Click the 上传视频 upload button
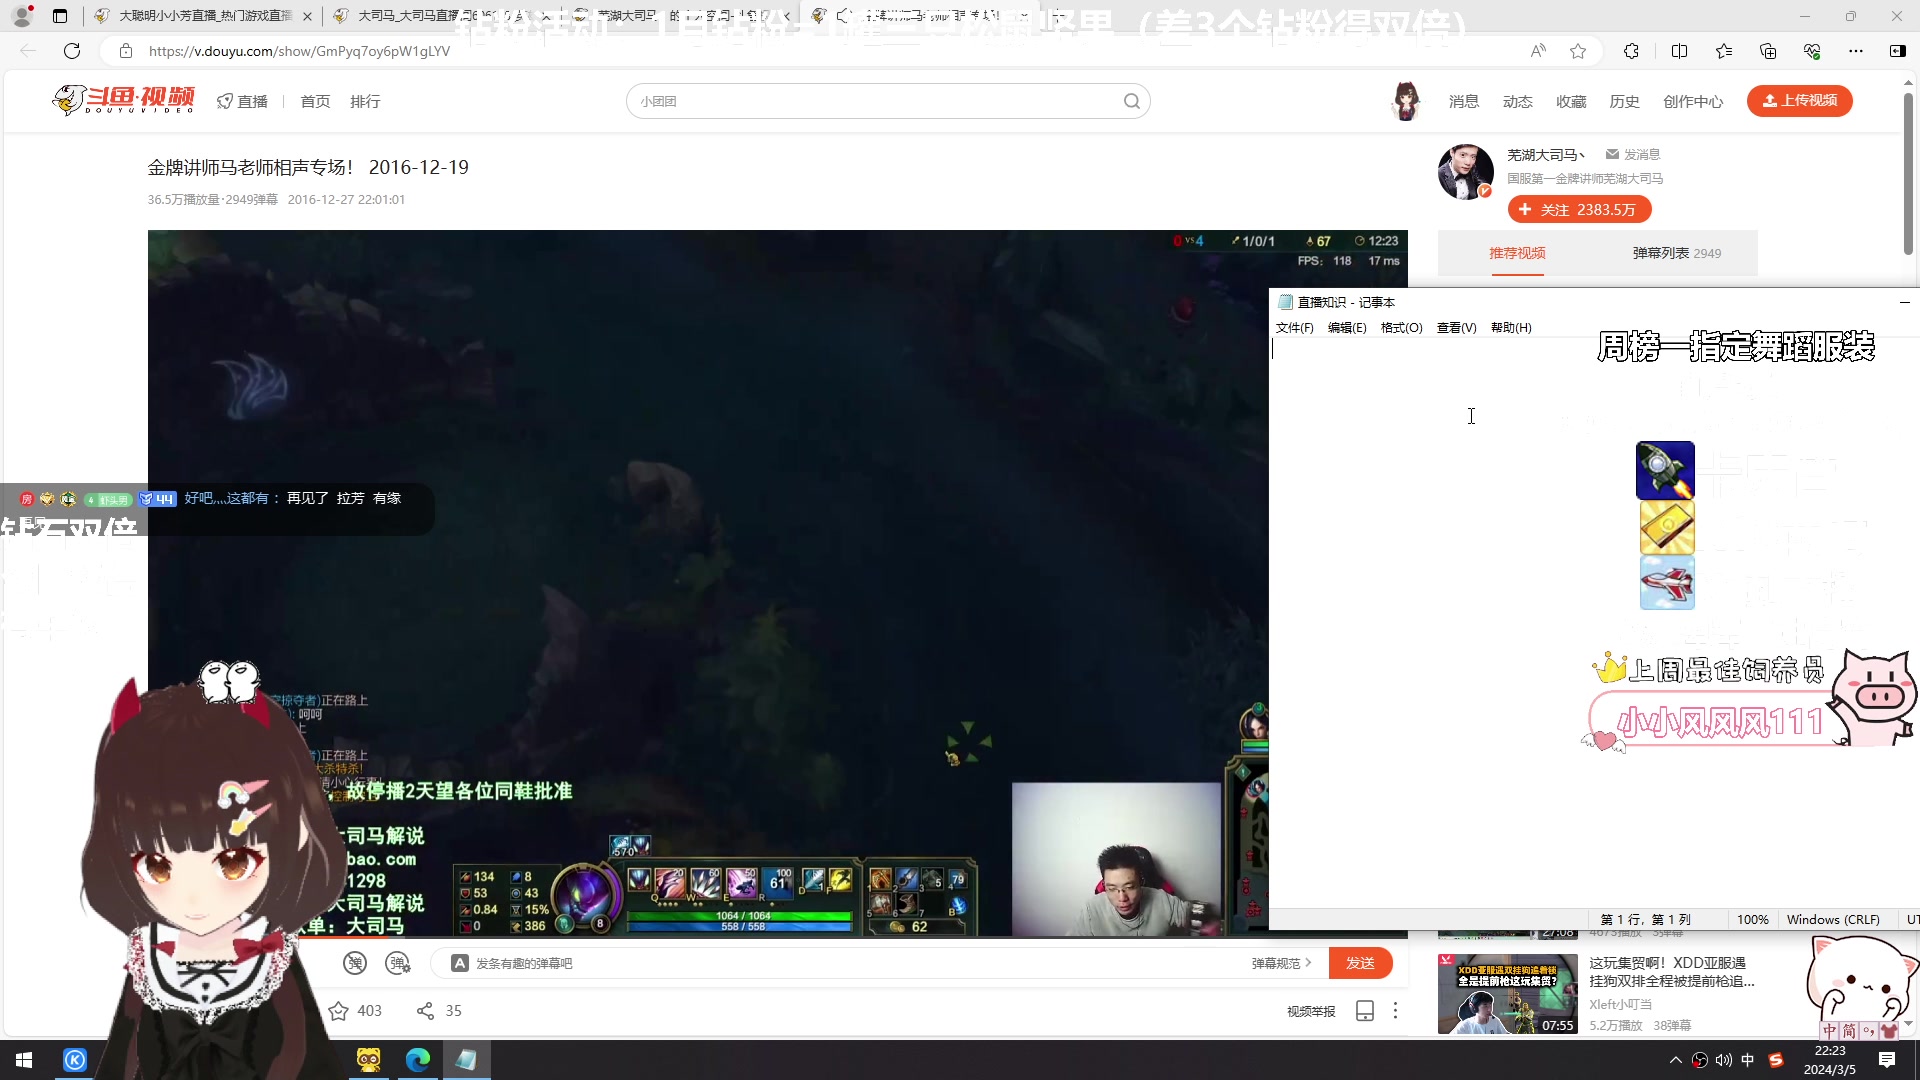The width and height of the screenshot is (1920, 1080). (1799, 101)
